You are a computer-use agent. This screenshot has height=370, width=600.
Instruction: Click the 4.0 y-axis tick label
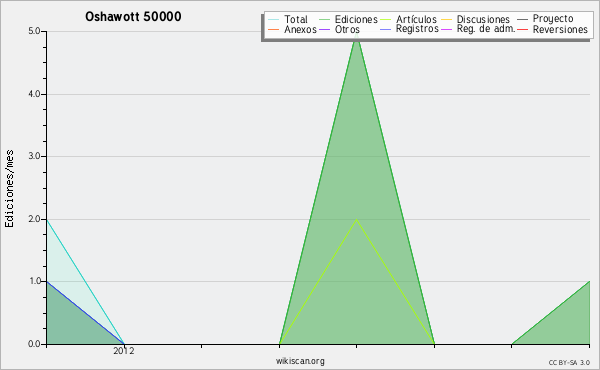pyautogui.click(x=34, y=94)
